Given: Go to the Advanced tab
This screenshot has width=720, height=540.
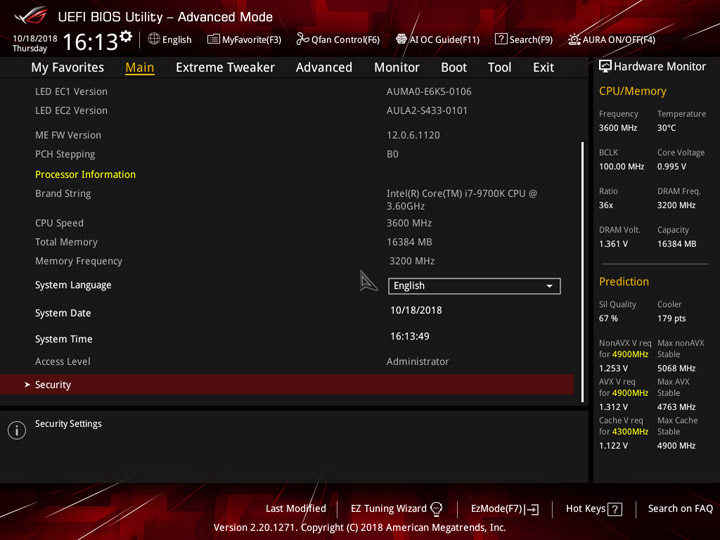Looking at the screenshot, I should pyautogui.click(x=324, y=68).
